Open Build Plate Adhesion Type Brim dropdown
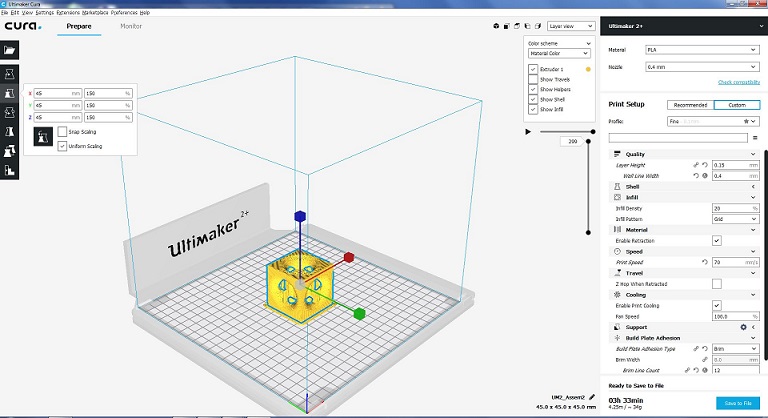This screenshot has width=768, height=418. pos(736,349)
